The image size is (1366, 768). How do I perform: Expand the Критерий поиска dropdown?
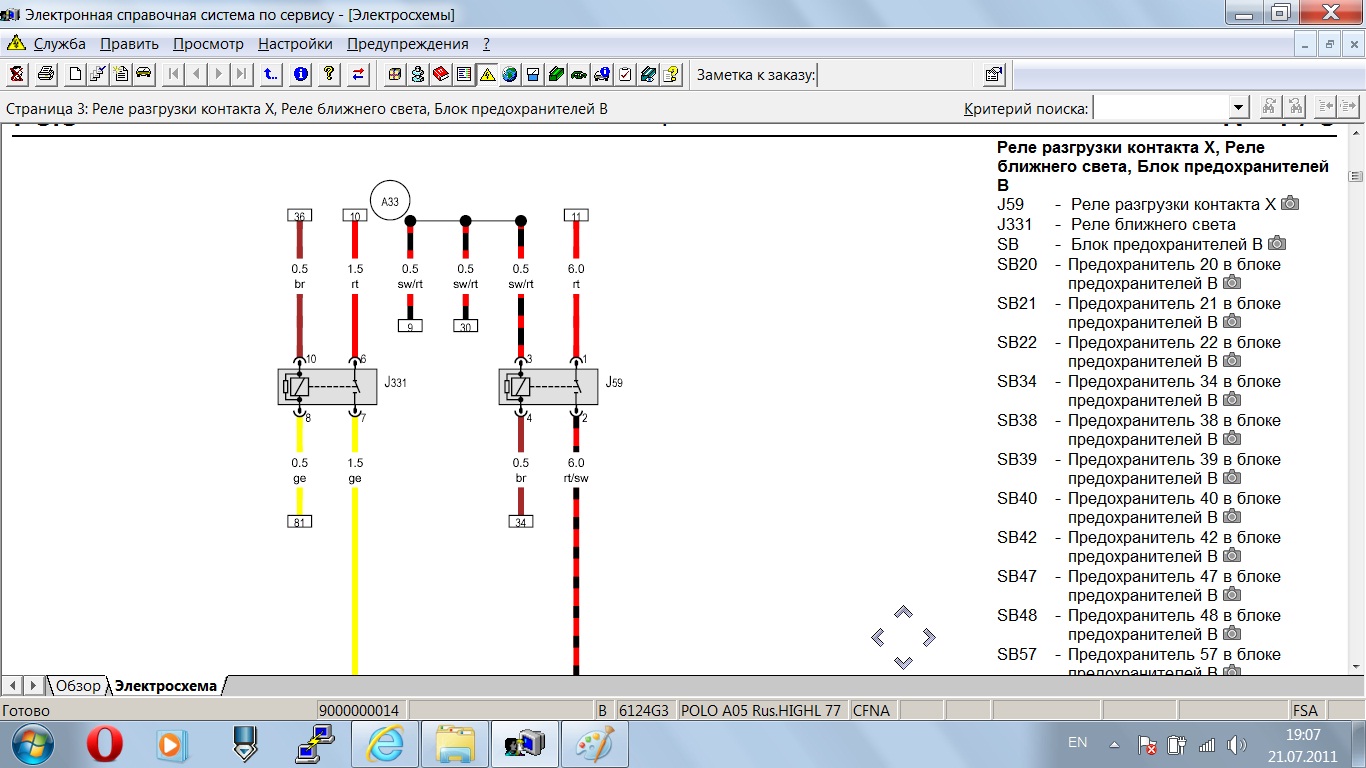[x=1239, y=108]
